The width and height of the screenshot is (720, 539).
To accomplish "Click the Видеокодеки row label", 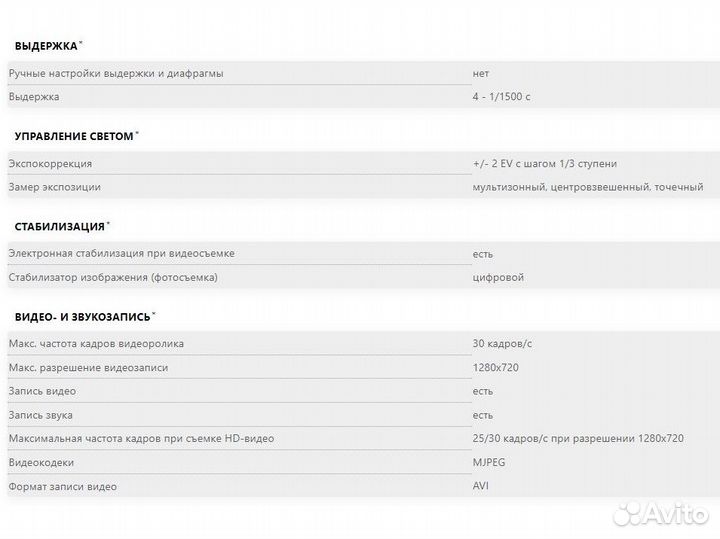I will [x=41, y=463].
